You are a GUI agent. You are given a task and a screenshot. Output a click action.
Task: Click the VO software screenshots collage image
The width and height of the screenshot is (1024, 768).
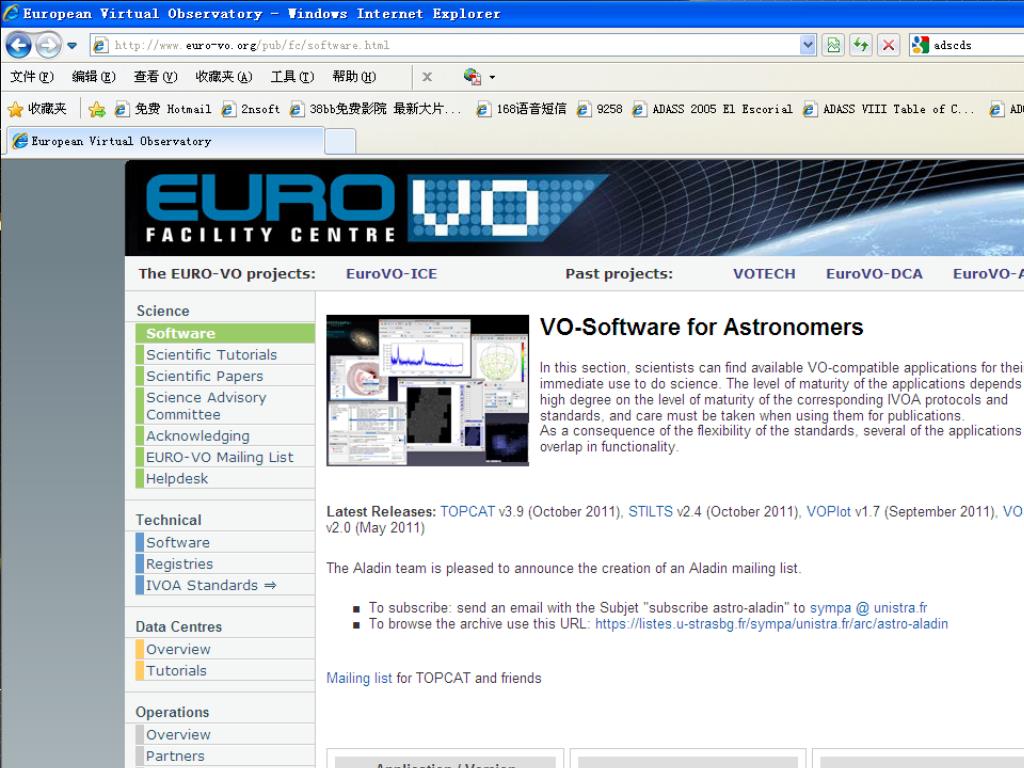coord(428,391)
